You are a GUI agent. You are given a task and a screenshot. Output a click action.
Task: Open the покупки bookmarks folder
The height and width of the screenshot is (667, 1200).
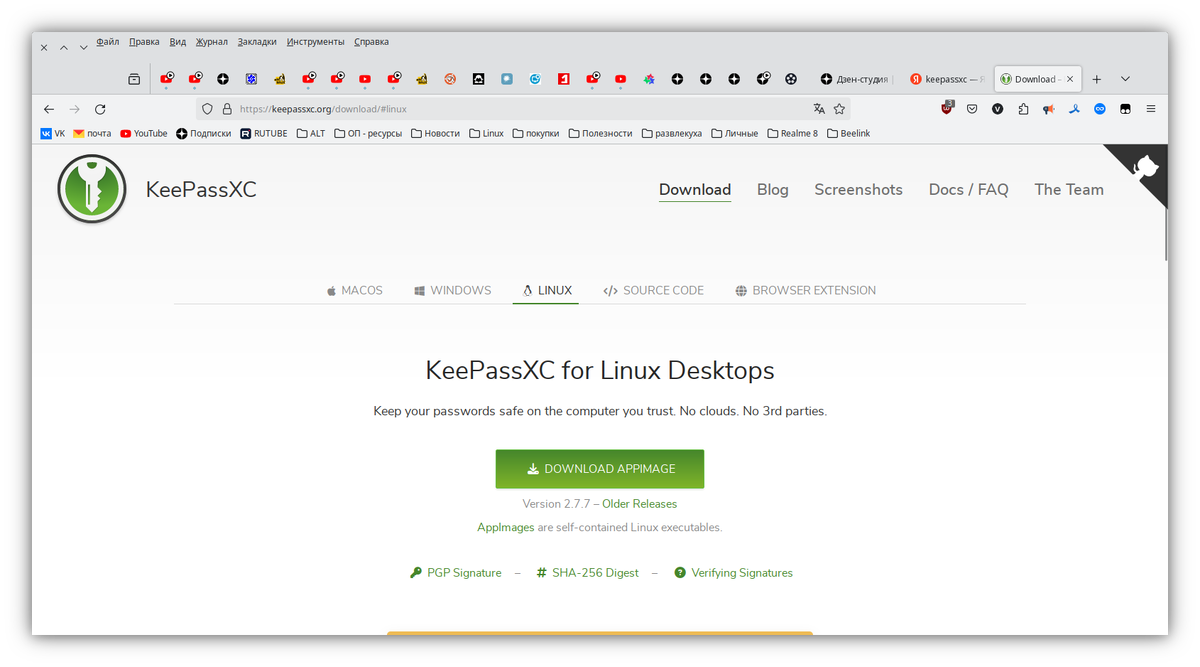536,133
